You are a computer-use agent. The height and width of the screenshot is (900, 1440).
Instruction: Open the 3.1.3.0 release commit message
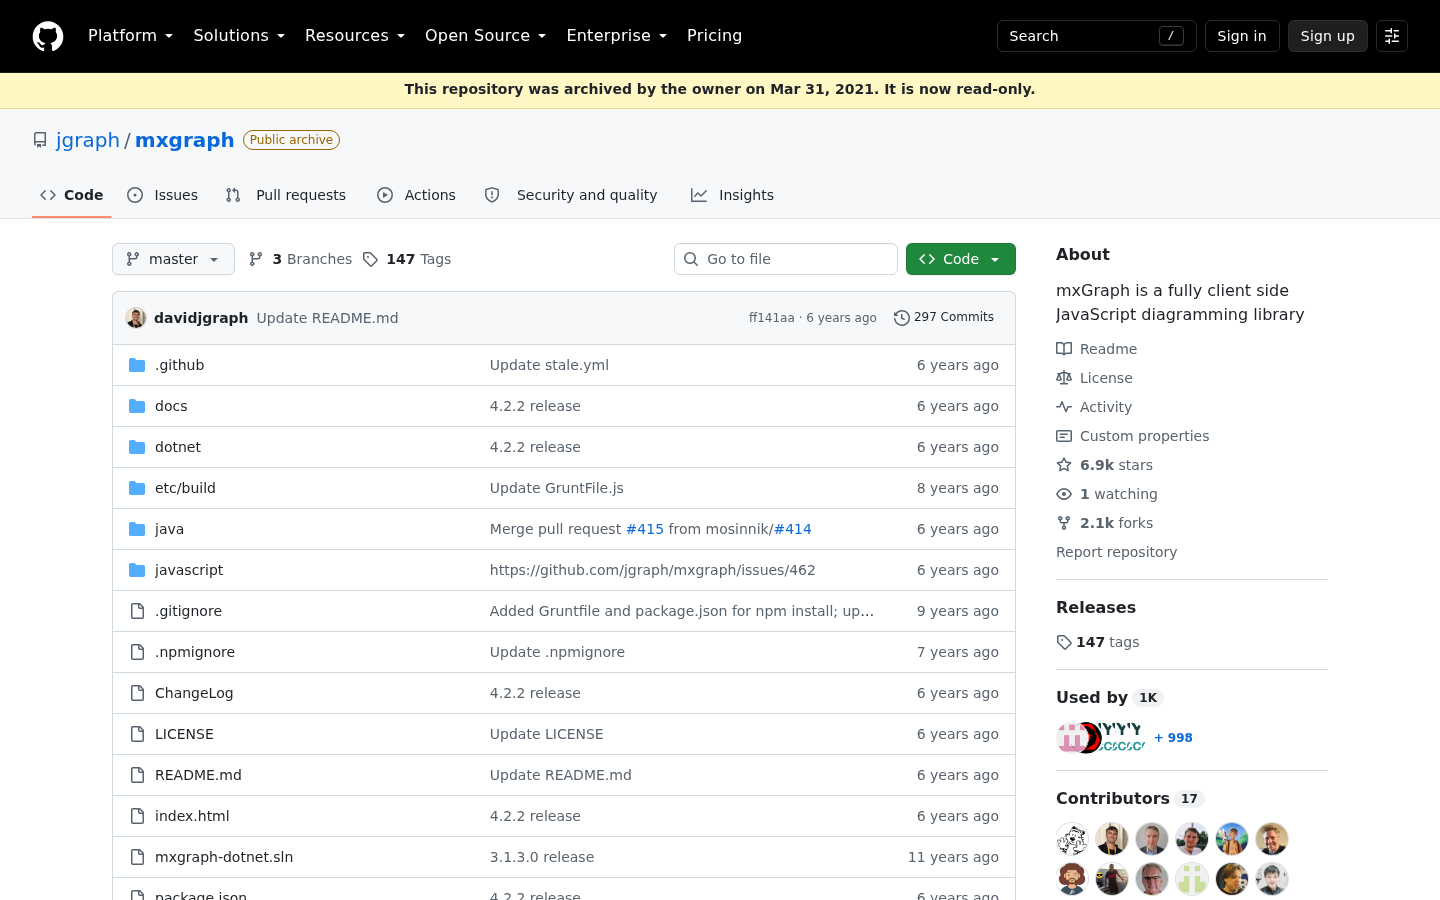(542, 857)
